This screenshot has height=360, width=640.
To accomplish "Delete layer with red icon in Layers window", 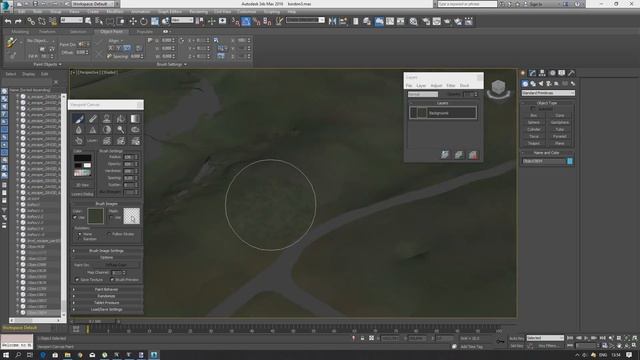I will [473, 155].
